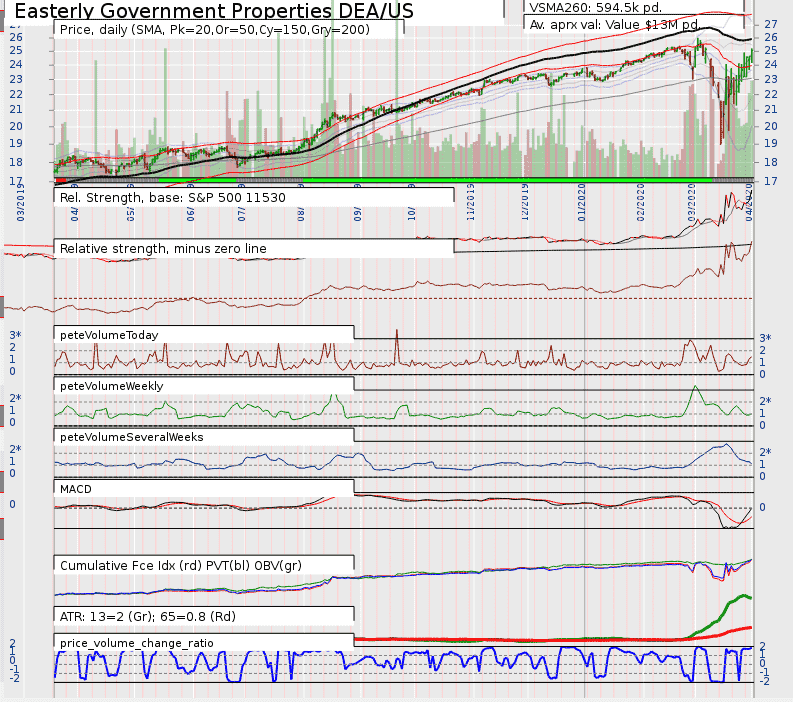Click the 27 value on right price axis
793x702 pixels.
point(771,24)
